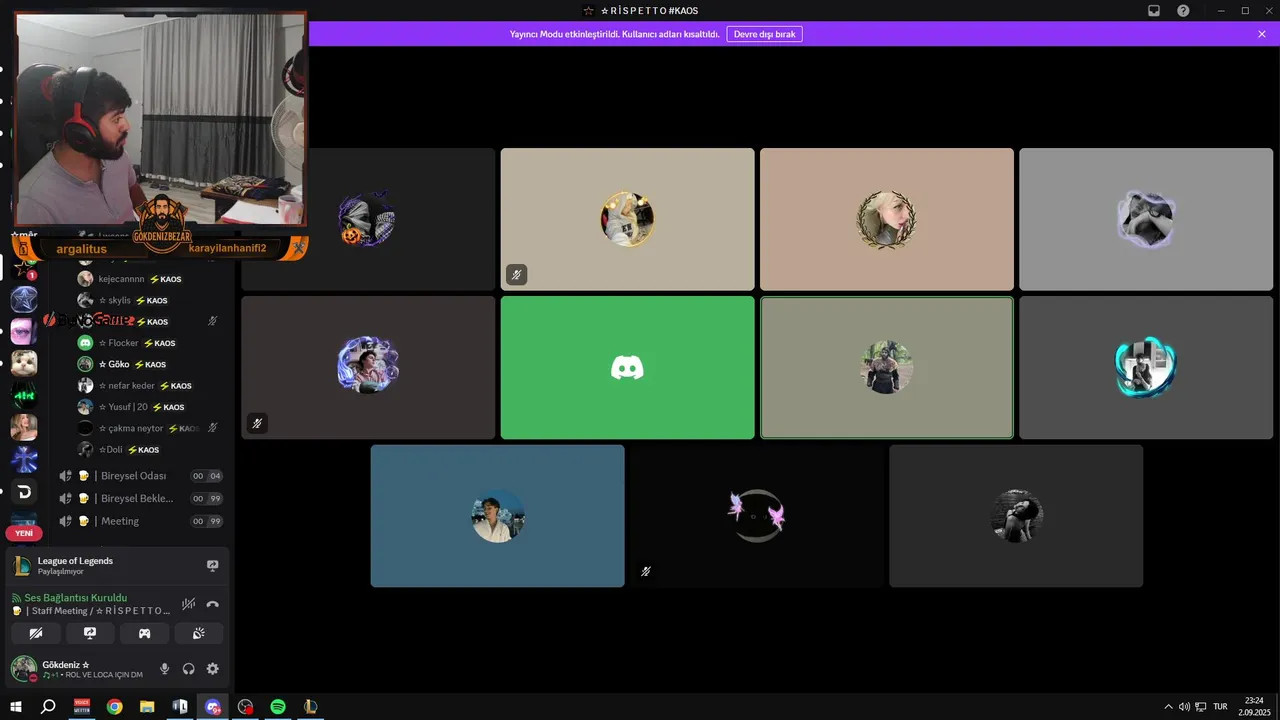Open the blue cross-shaped server icon
The height and width of the screenshot is (720, 1280).
(x=24, y=459)
